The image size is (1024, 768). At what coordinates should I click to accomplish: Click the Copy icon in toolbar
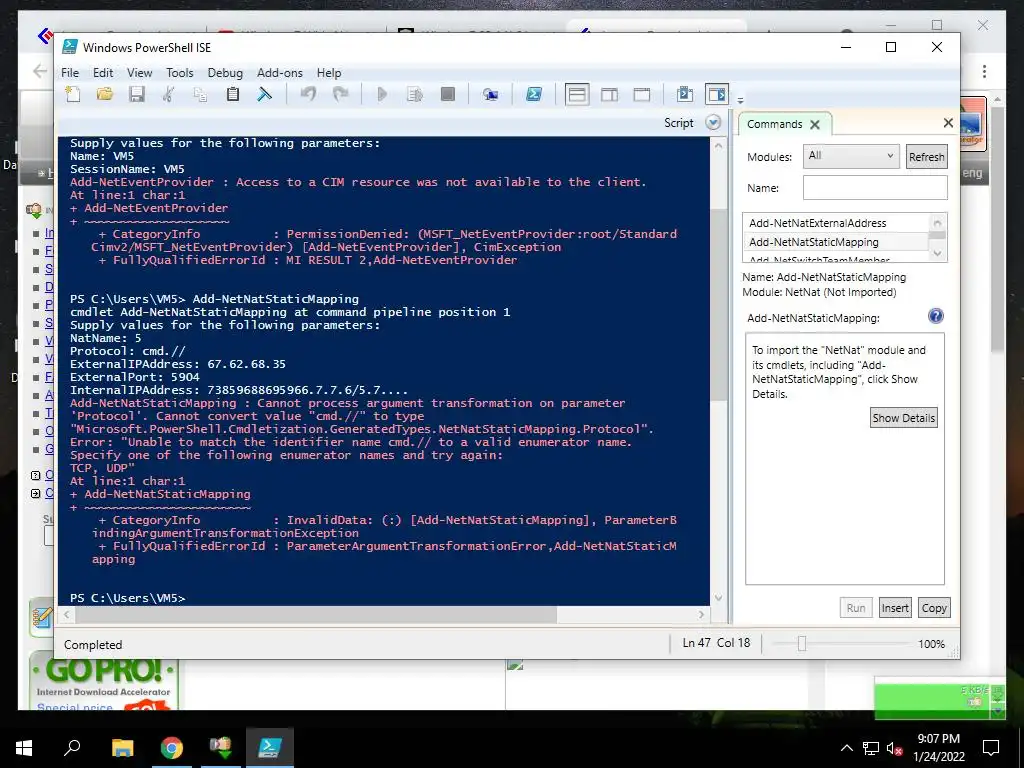(x=200, y=94)
